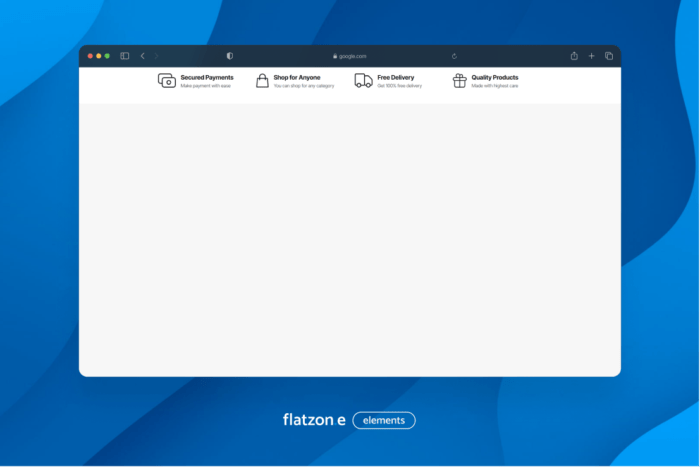Click the padlock icon in the address bar
The height and width of the screenshot is (467, 700).
pos(335,56)
